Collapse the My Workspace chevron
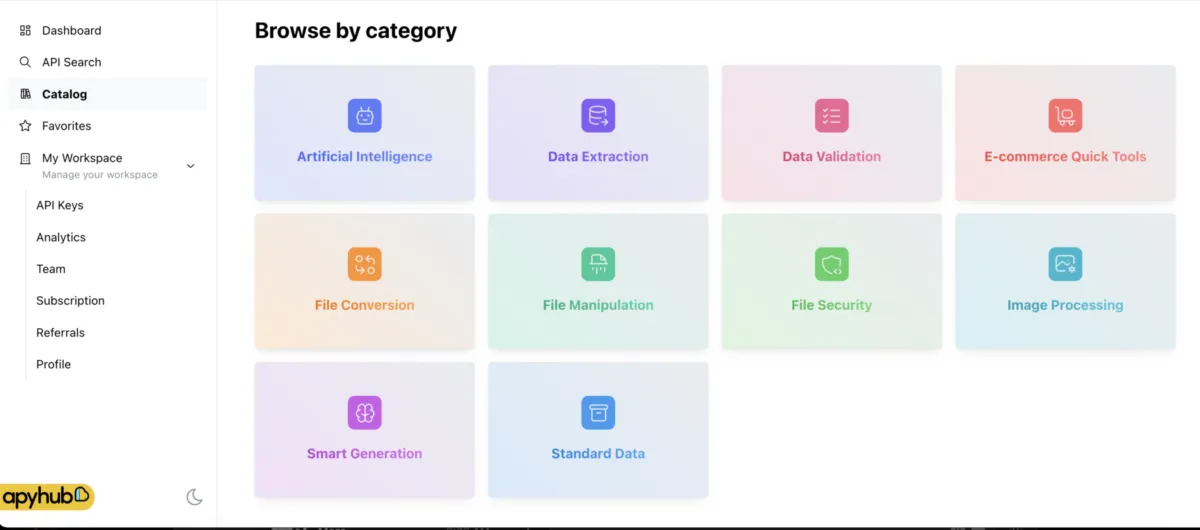 (x=191, y=166)
